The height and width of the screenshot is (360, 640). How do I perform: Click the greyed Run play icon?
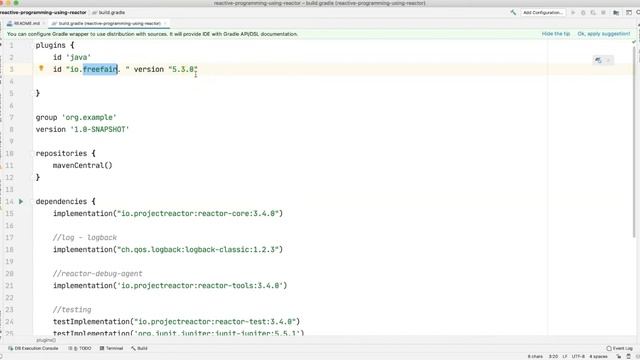tap(573, 13)
